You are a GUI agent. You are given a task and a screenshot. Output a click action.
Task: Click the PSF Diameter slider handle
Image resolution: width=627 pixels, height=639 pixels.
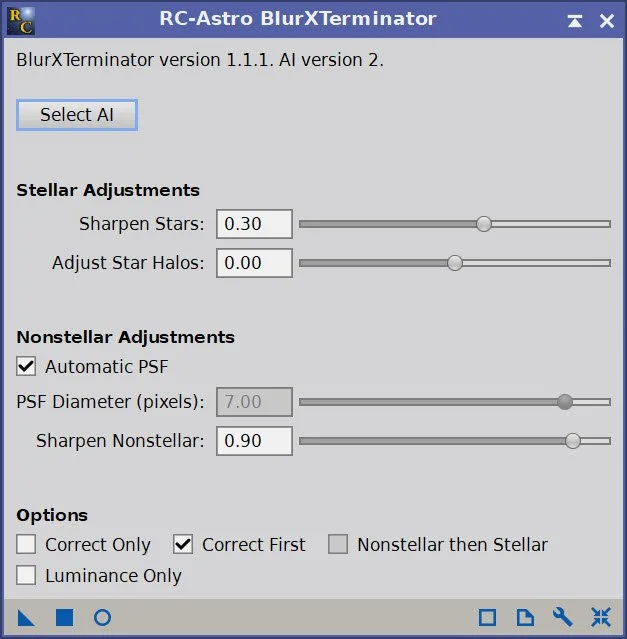(x=565, y=402)
